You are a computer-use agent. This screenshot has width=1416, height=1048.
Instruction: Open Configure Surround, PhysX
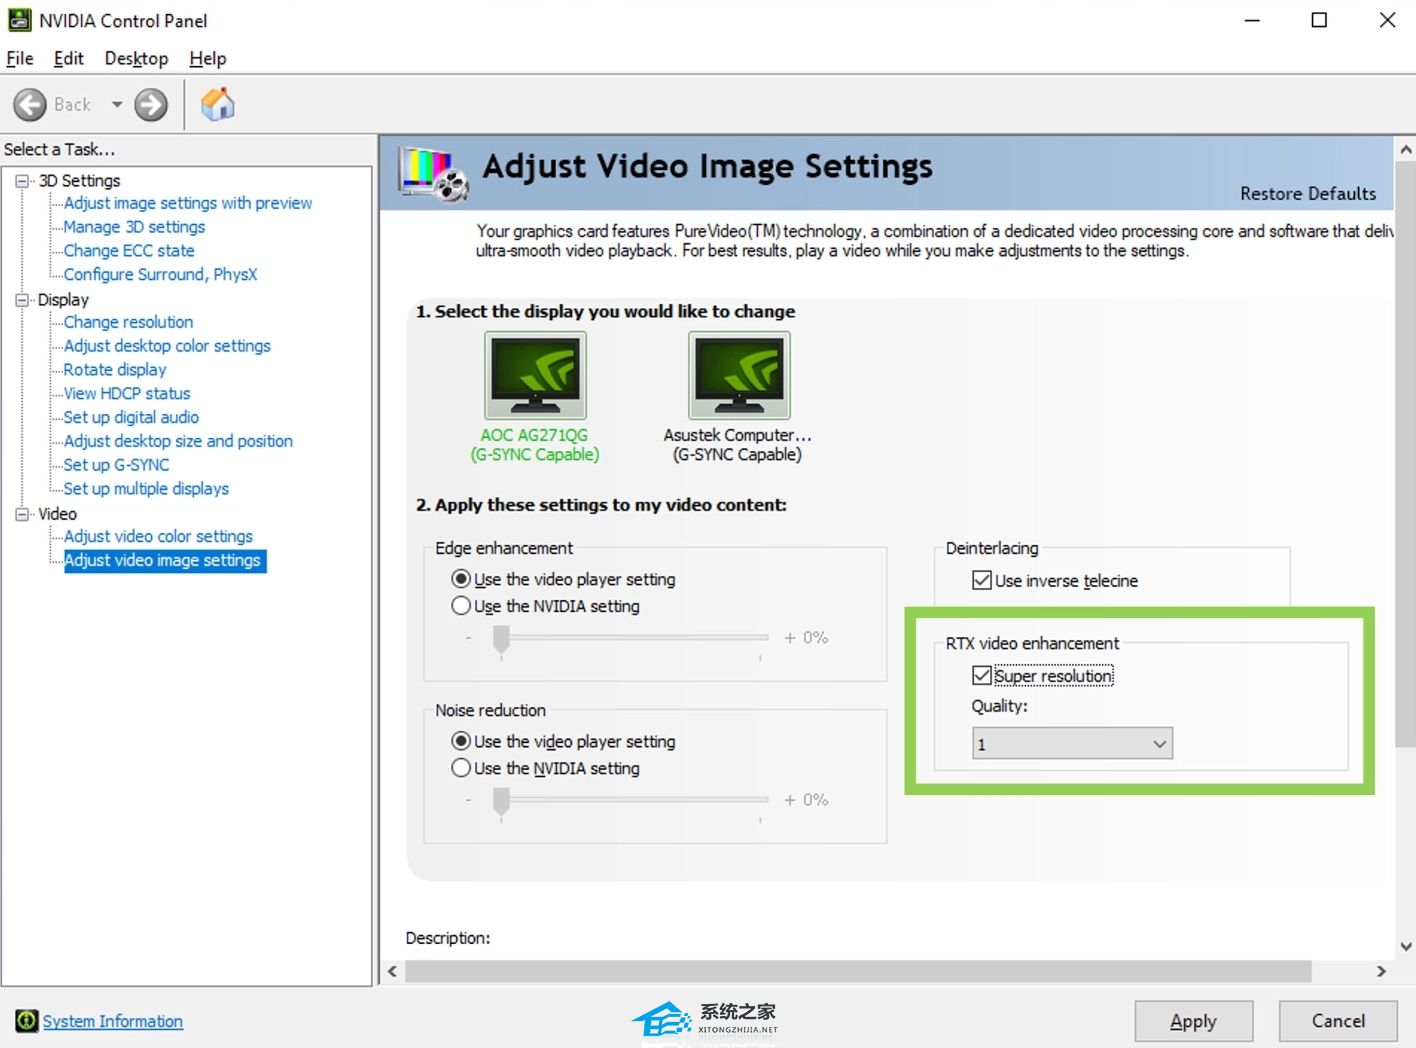(161, 274)
